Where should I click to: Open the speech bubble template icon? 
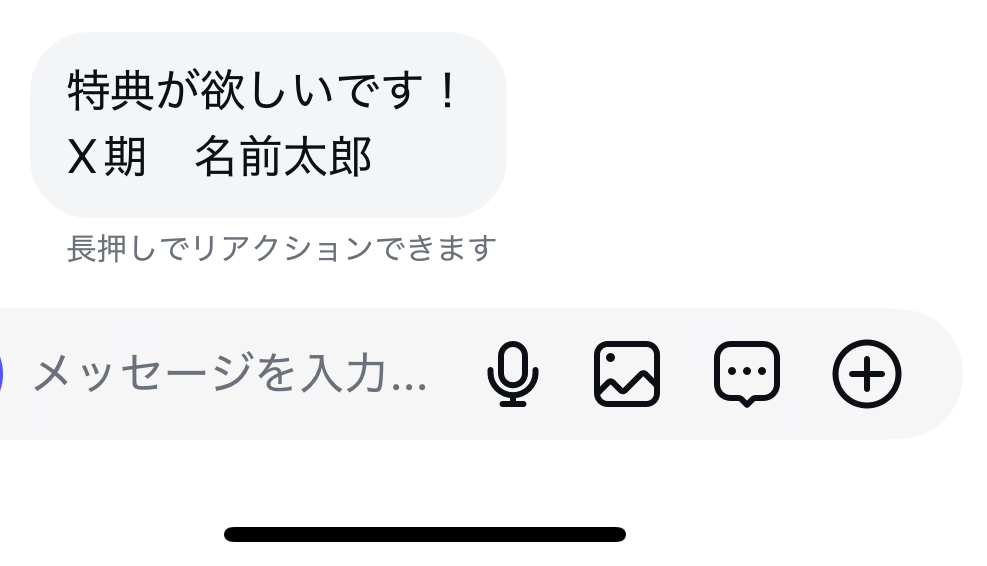tap(747, 374)
